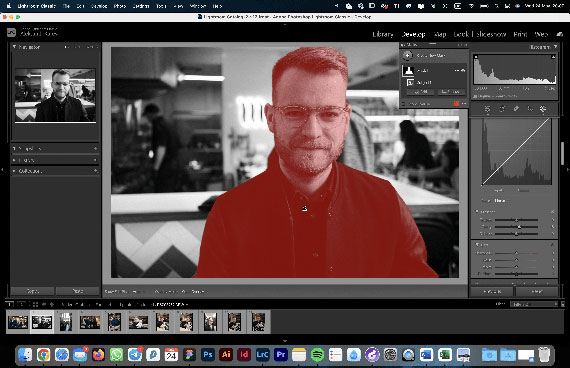Select the Red Eye Correction tool
570x368 pixels.
pyautogui.click(x=530, y=109)
